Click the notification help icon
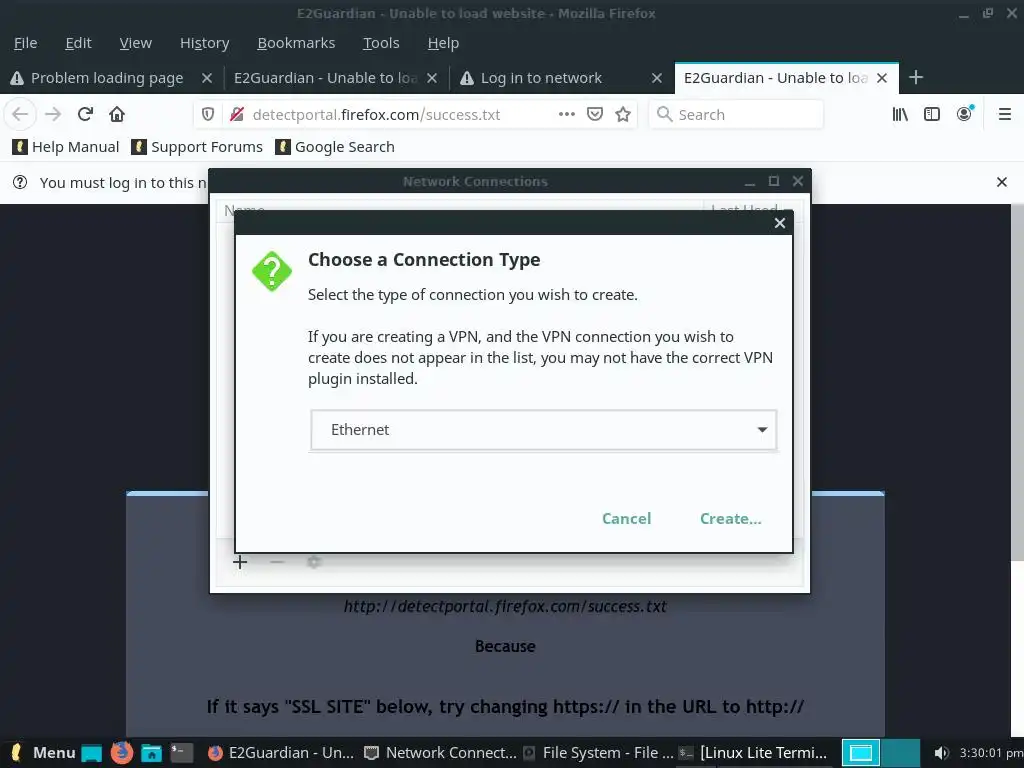Screen dimensions: 1024x768 (20, 182)
